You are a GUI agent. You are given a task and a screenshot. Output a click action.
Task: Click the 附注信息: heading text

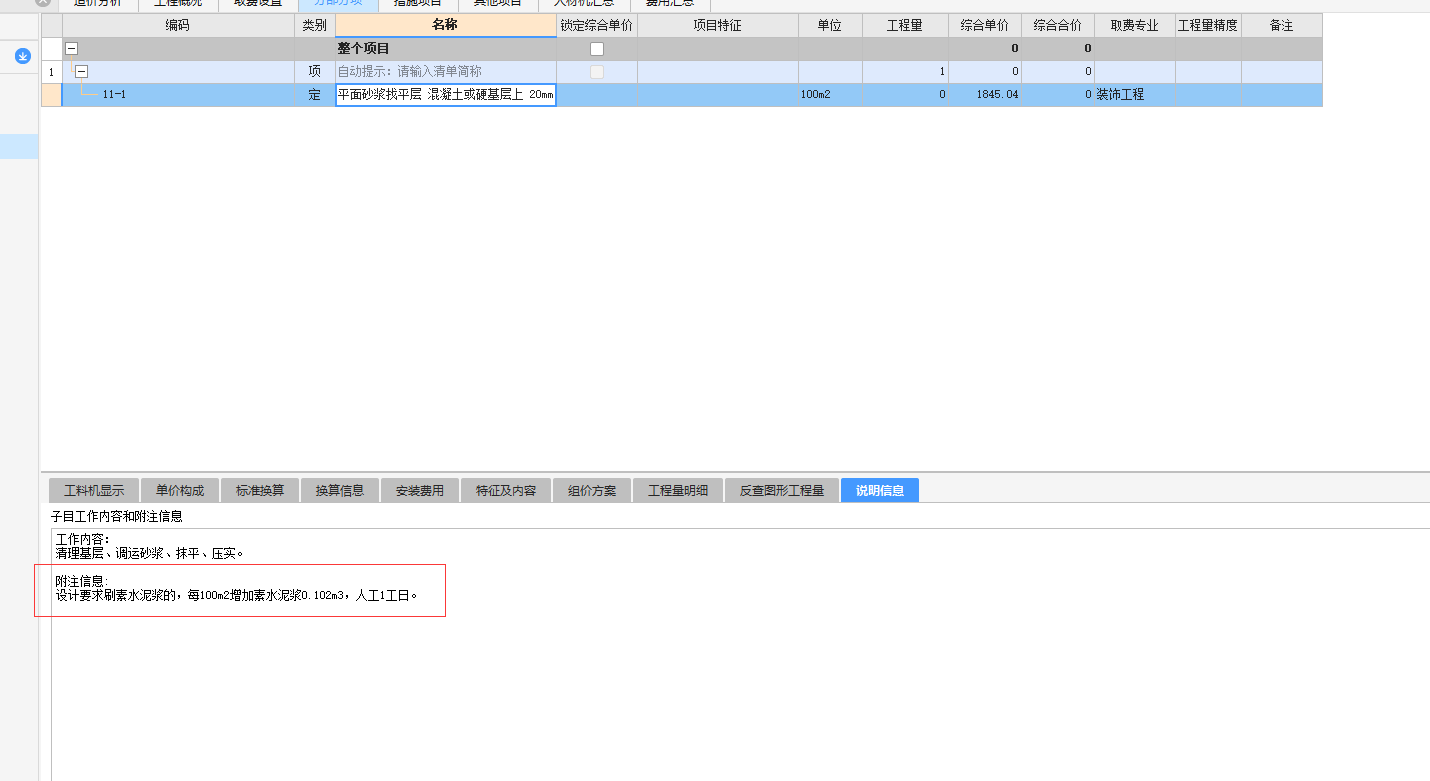click(x=82, y=582)
